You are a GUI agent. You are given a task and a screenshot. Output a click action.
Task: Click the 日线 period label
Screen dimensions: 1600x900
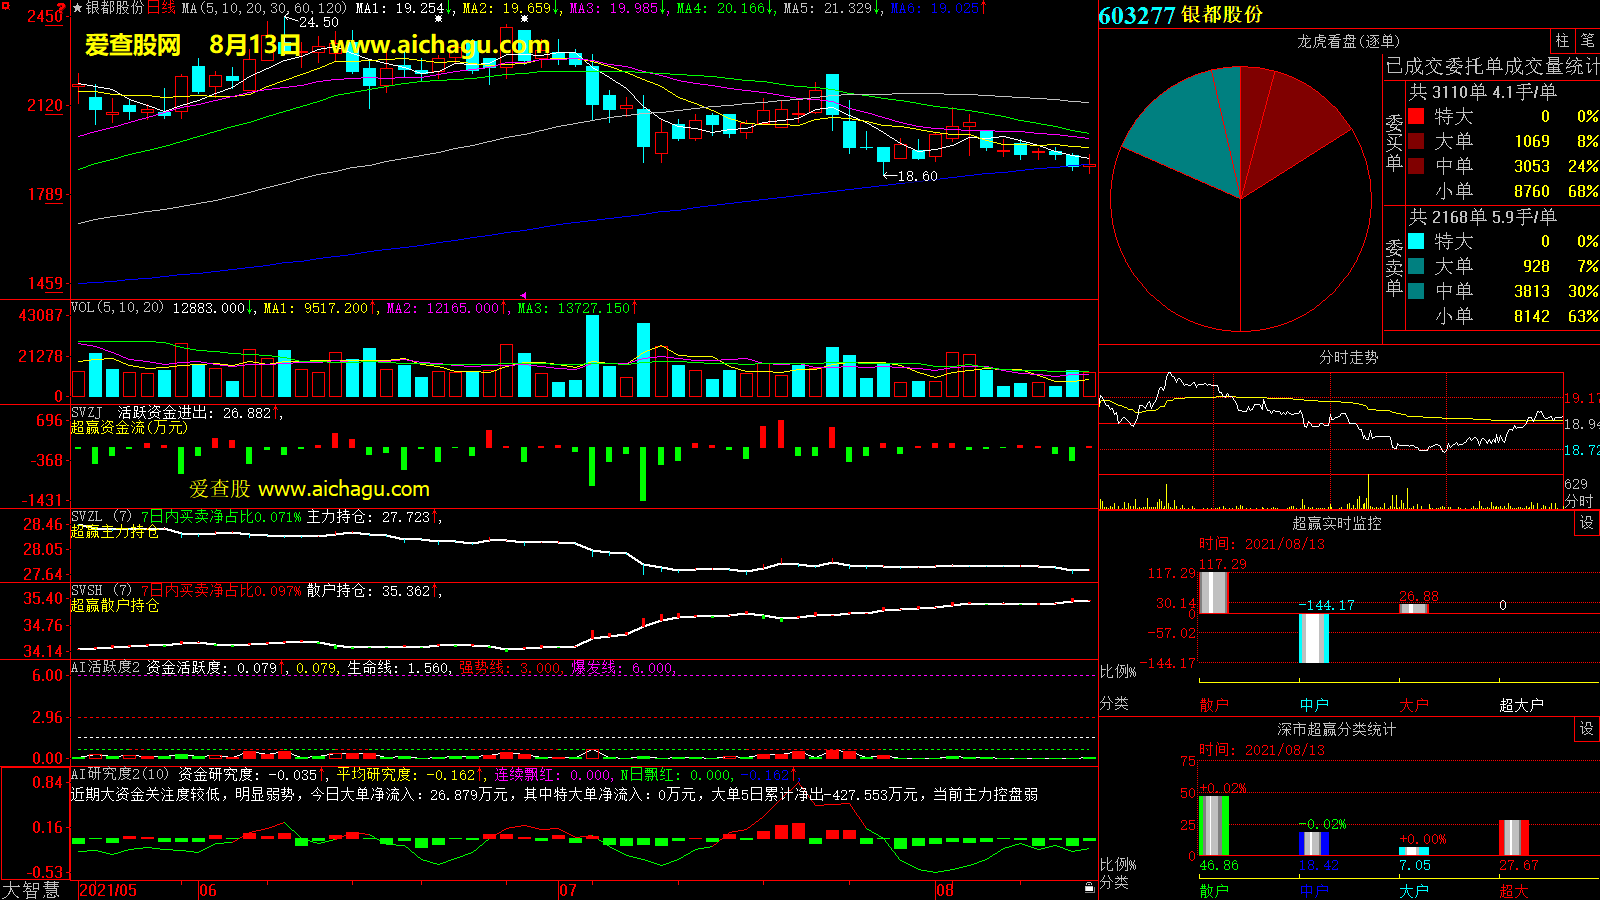[161, 8]
